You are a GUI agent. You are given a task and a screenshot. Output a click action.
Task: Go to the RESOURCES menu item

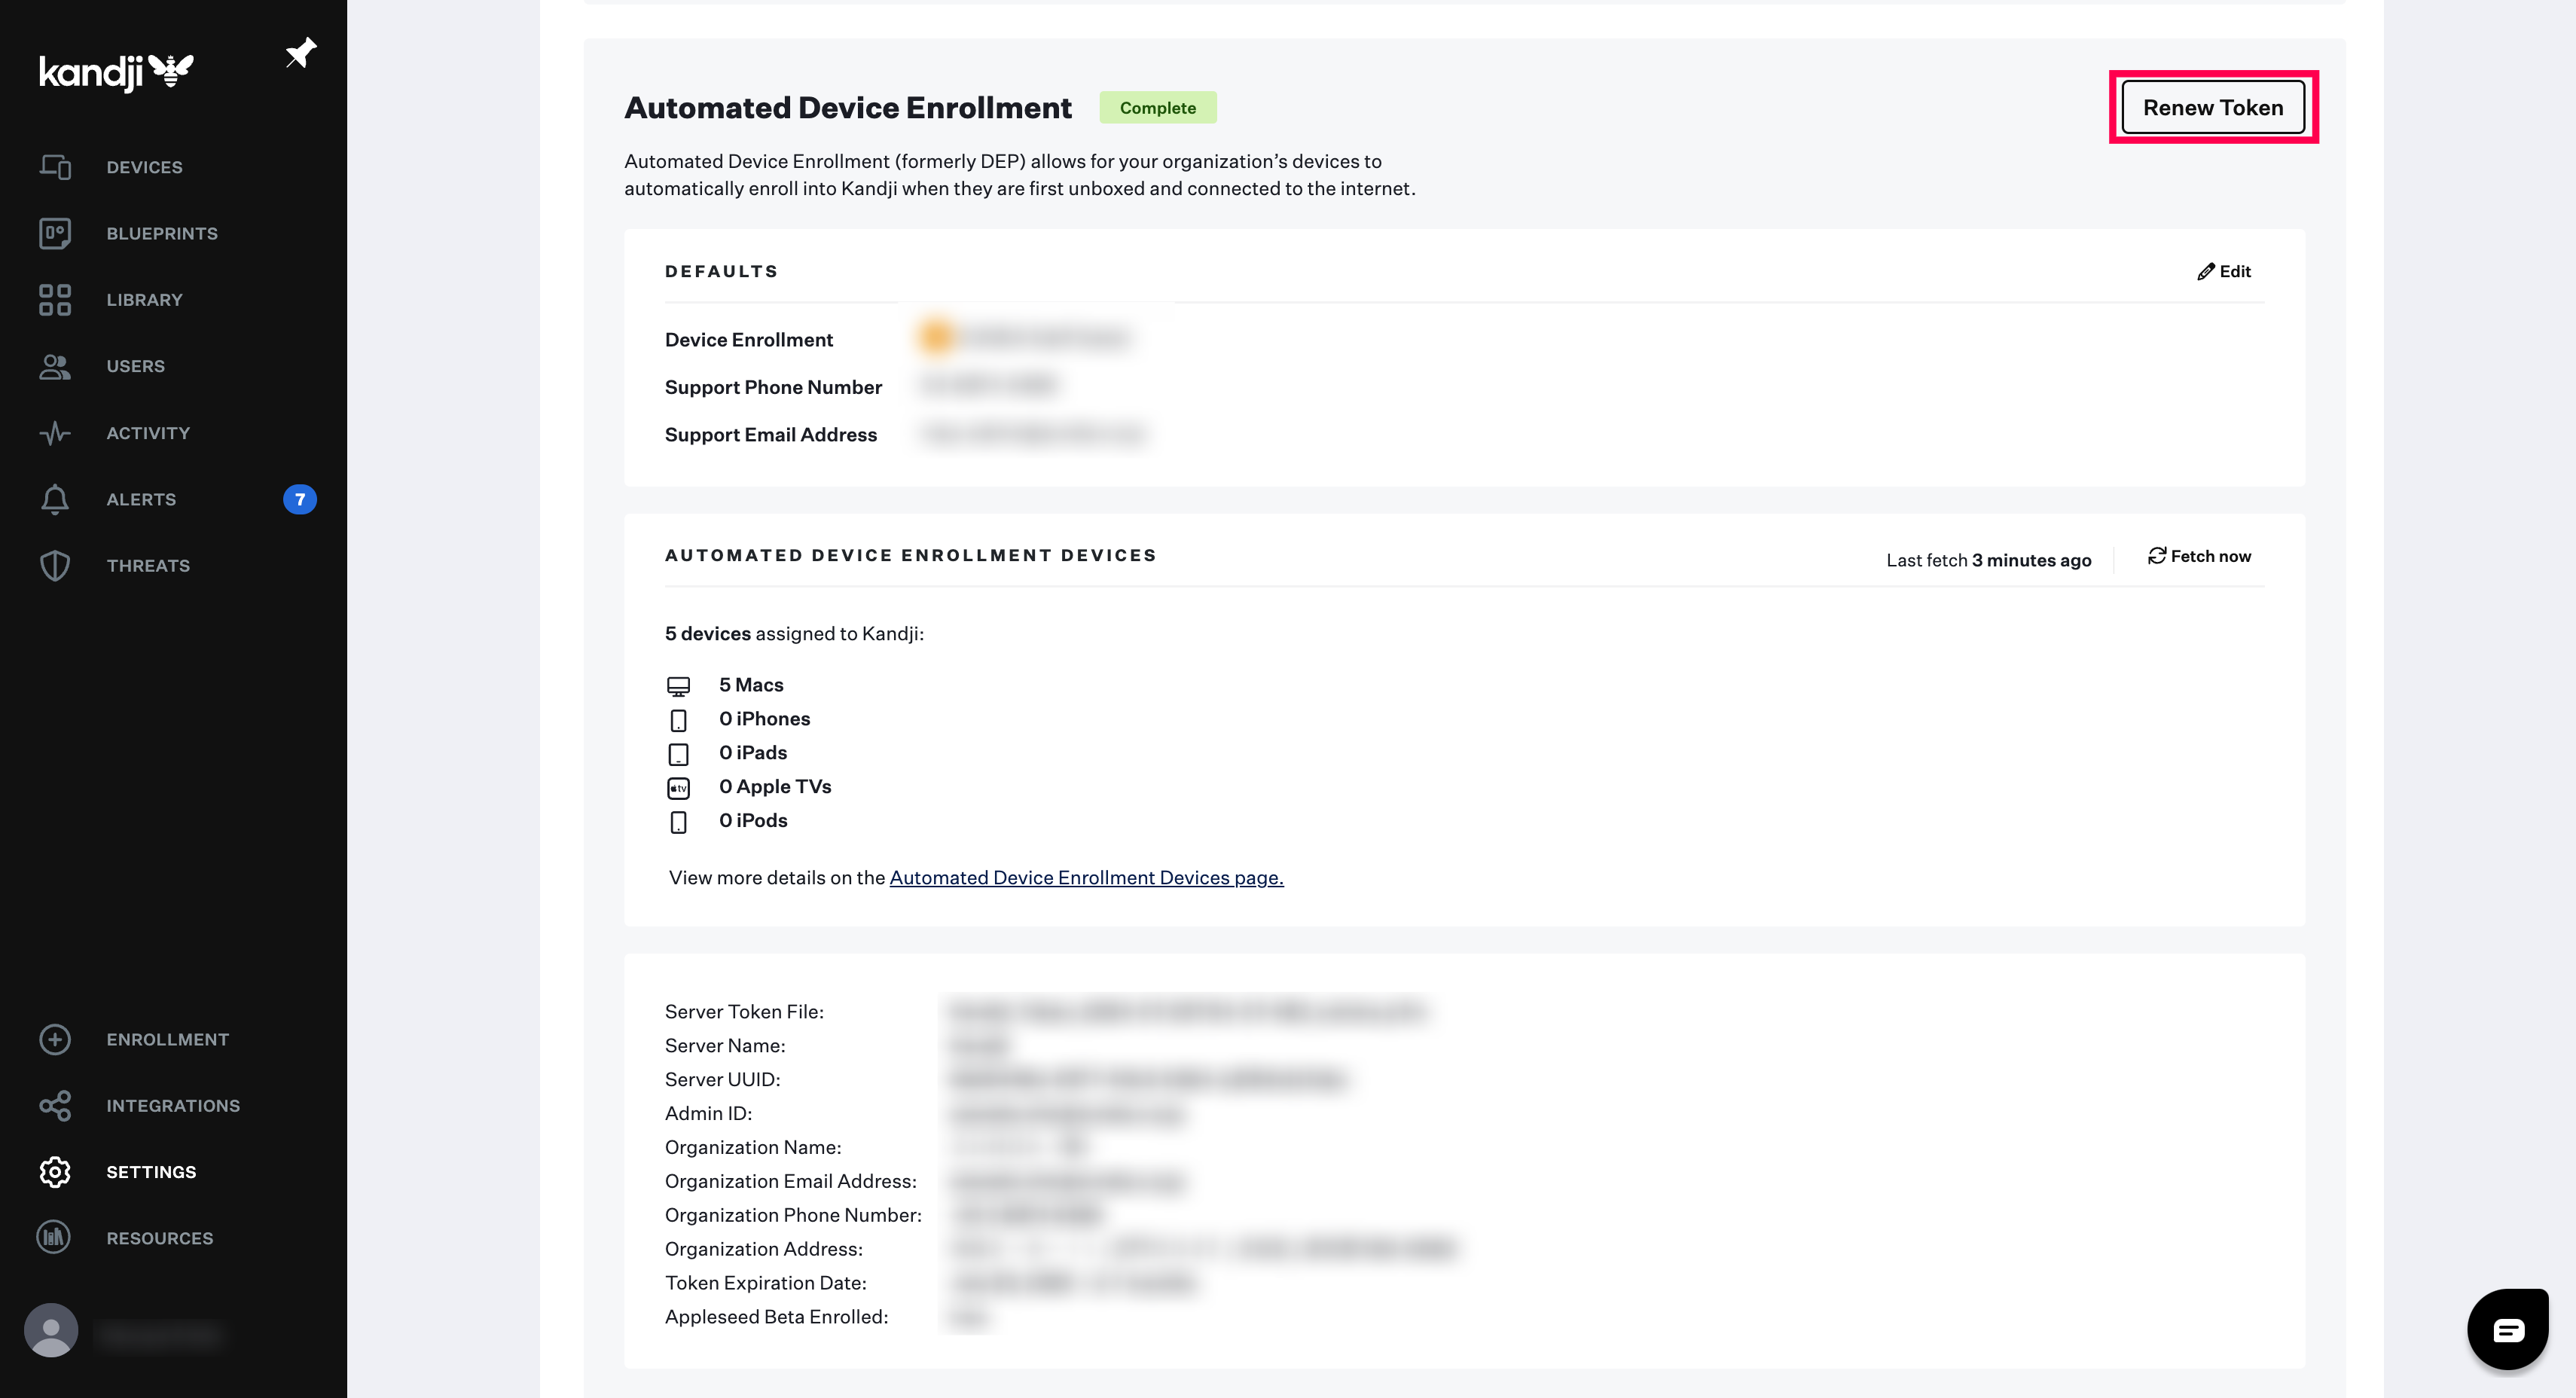(160, 1238)
